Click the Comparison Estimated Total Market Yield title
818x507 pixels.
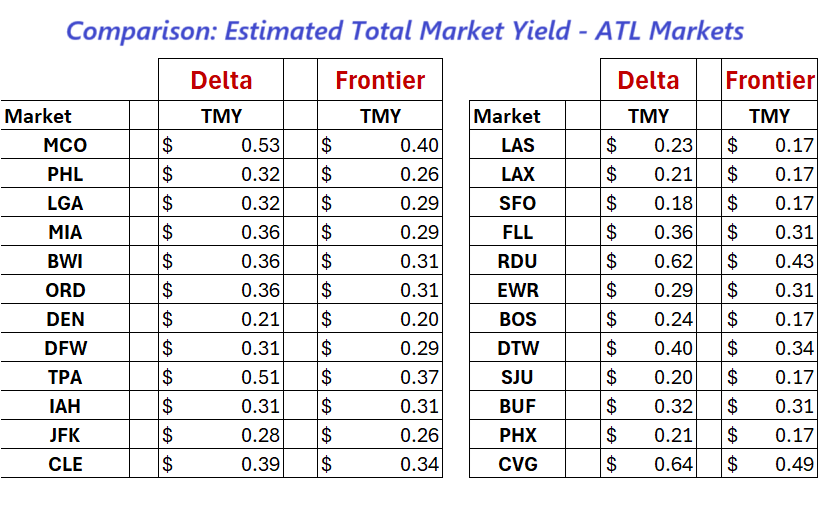click(x=405, y=30)
